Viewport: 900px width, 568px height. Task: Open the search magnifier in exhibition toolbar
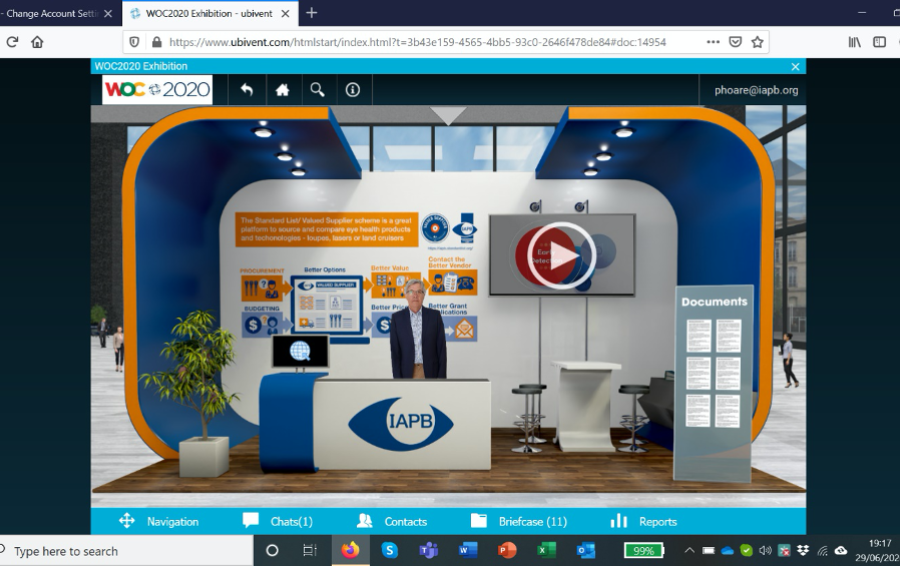click(x=317, y=90)
